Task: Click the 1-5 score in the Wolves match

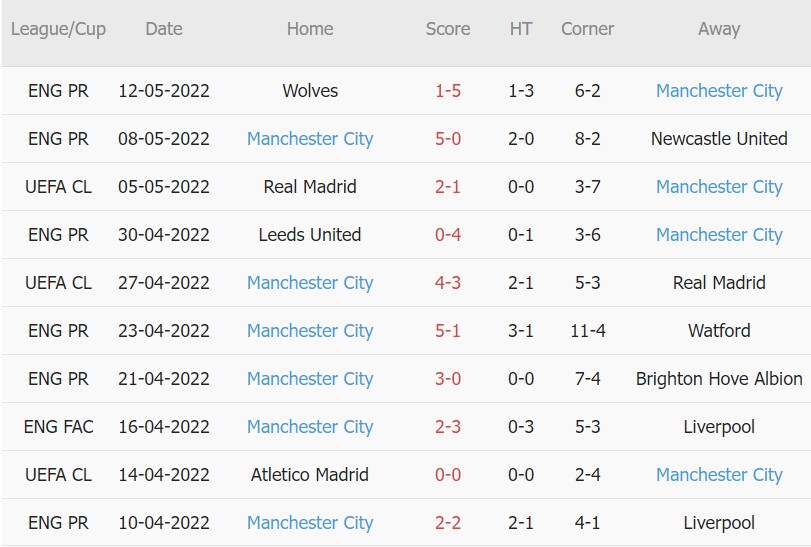Action: (448, 91)
